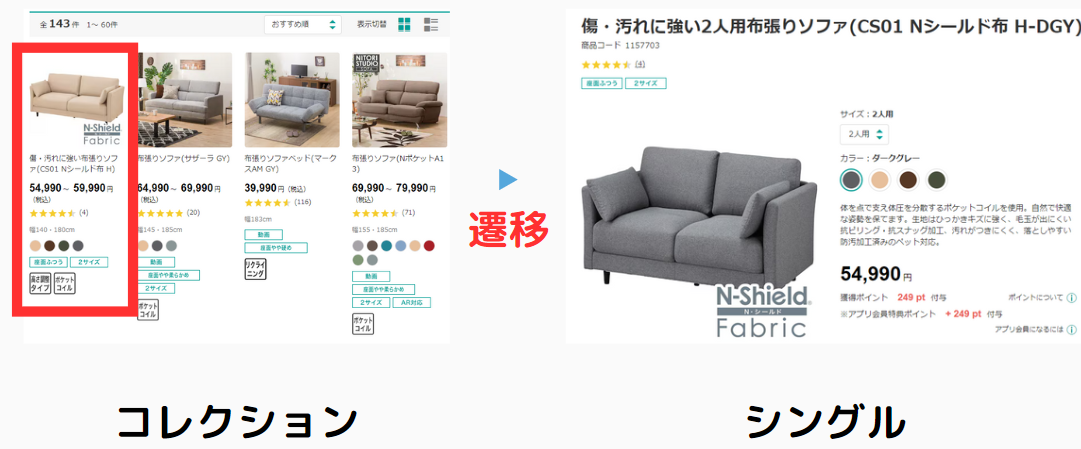Select the beige color option in detail
1081x449 pixels.
880,180
